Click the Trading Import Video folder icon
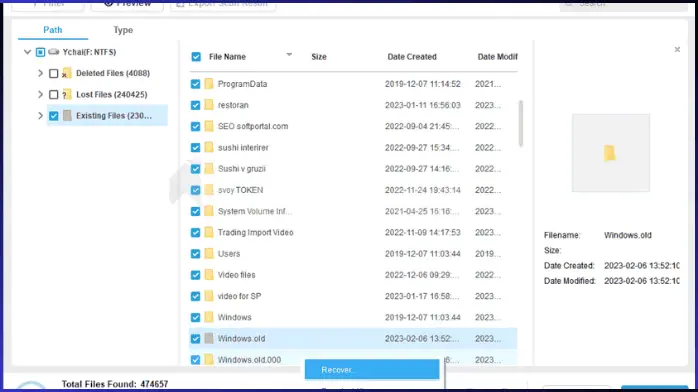Screen dimensions: 698x392 coord(209,232)
